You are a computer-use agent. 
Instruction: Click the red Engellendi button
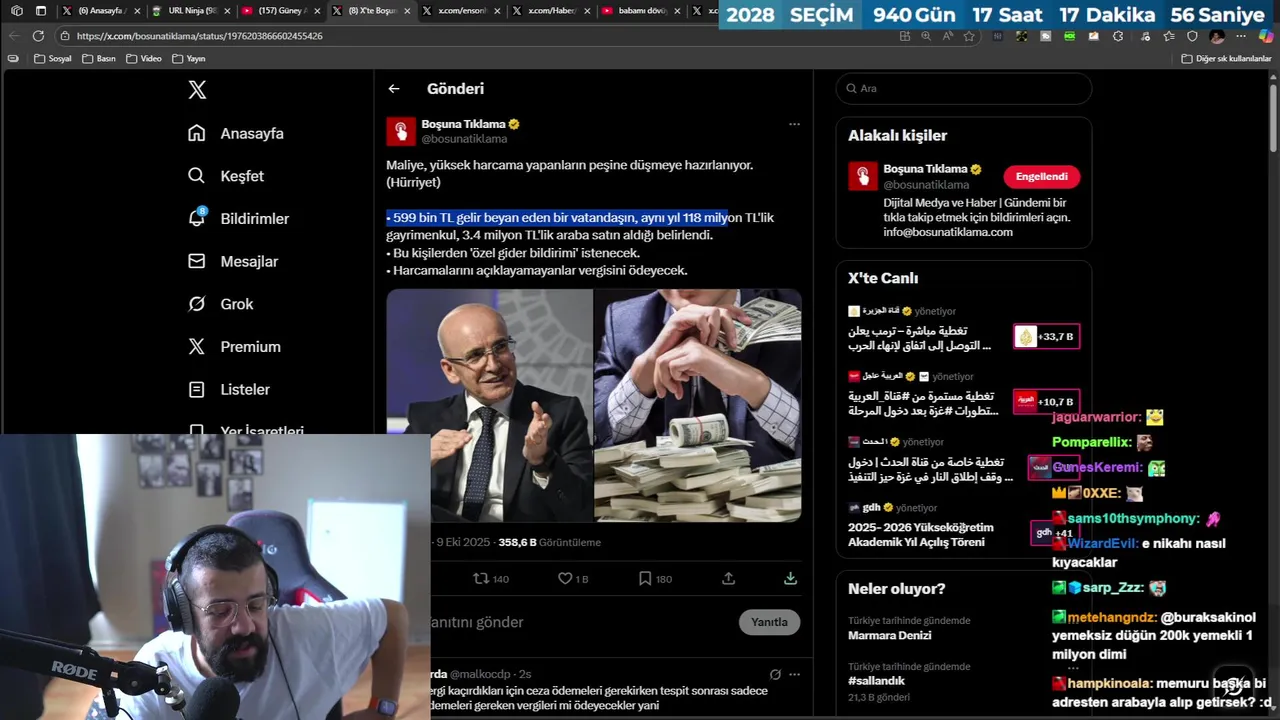click(1041, 177)
